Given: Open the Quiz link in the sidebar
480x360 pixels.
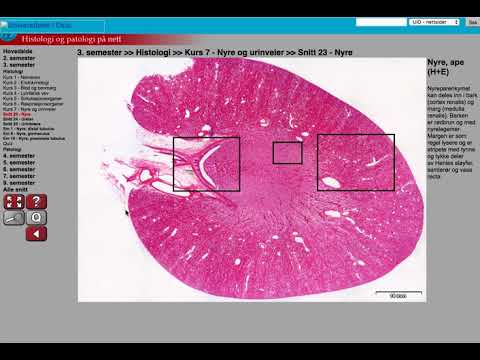Looking at the screenshot, I should [8, 143].
